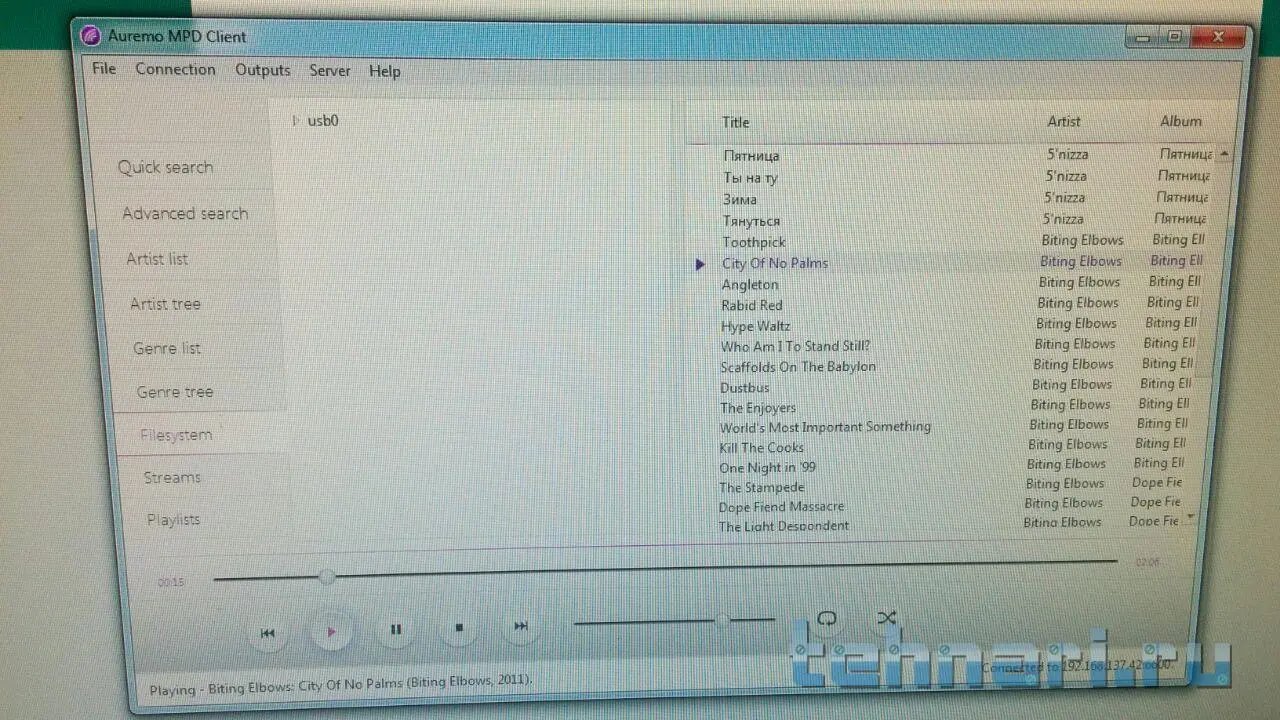Select the song "Dope Fiend Massacre"
The width and height of the screenshot is (1280, 720).
[x=782, y=507]
